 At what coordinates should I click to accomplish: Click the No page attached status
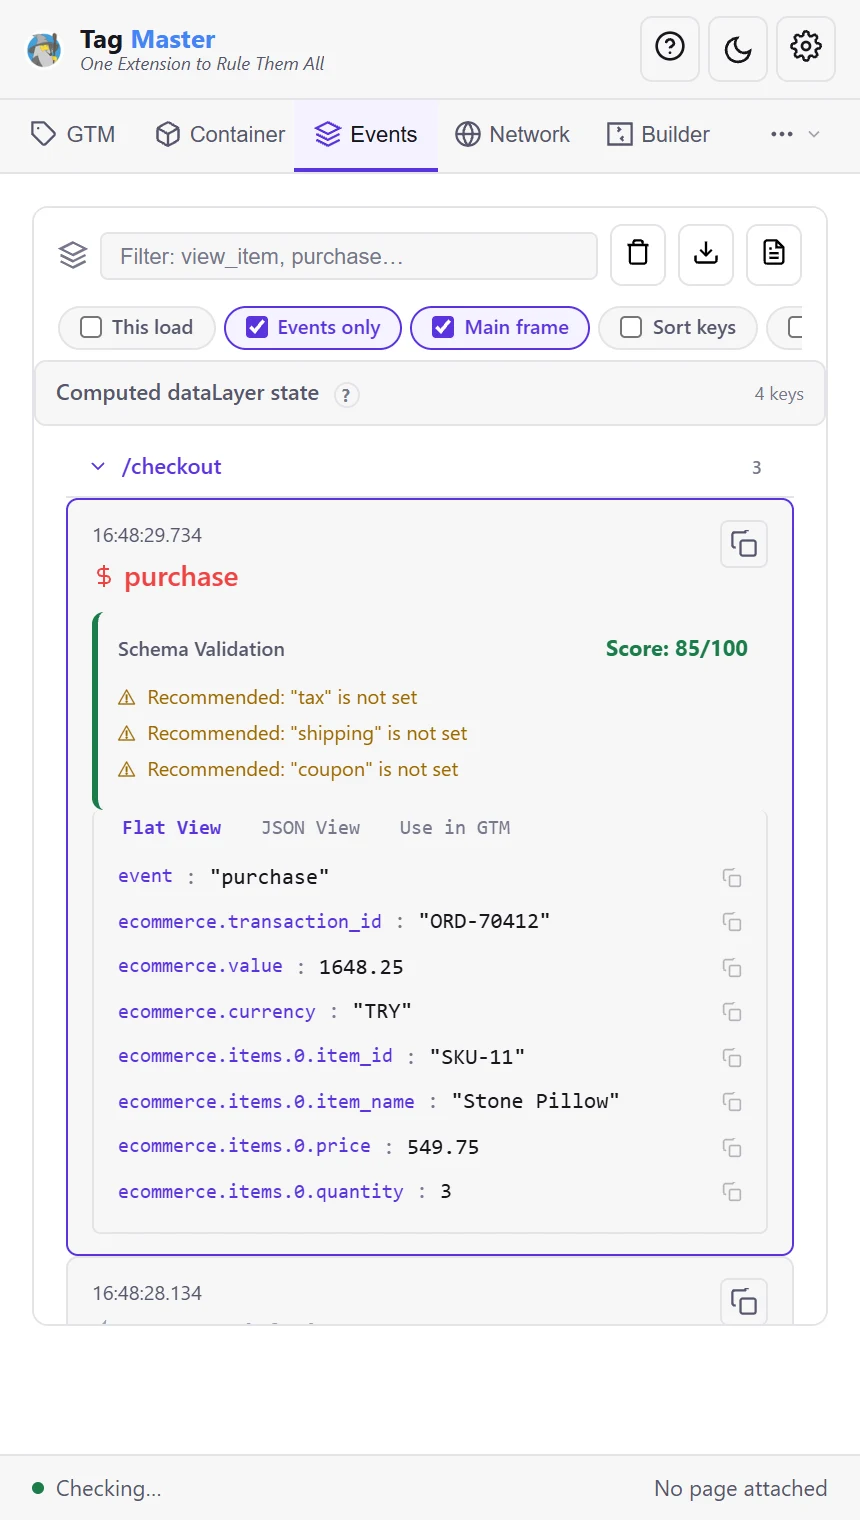point(741,1488)
